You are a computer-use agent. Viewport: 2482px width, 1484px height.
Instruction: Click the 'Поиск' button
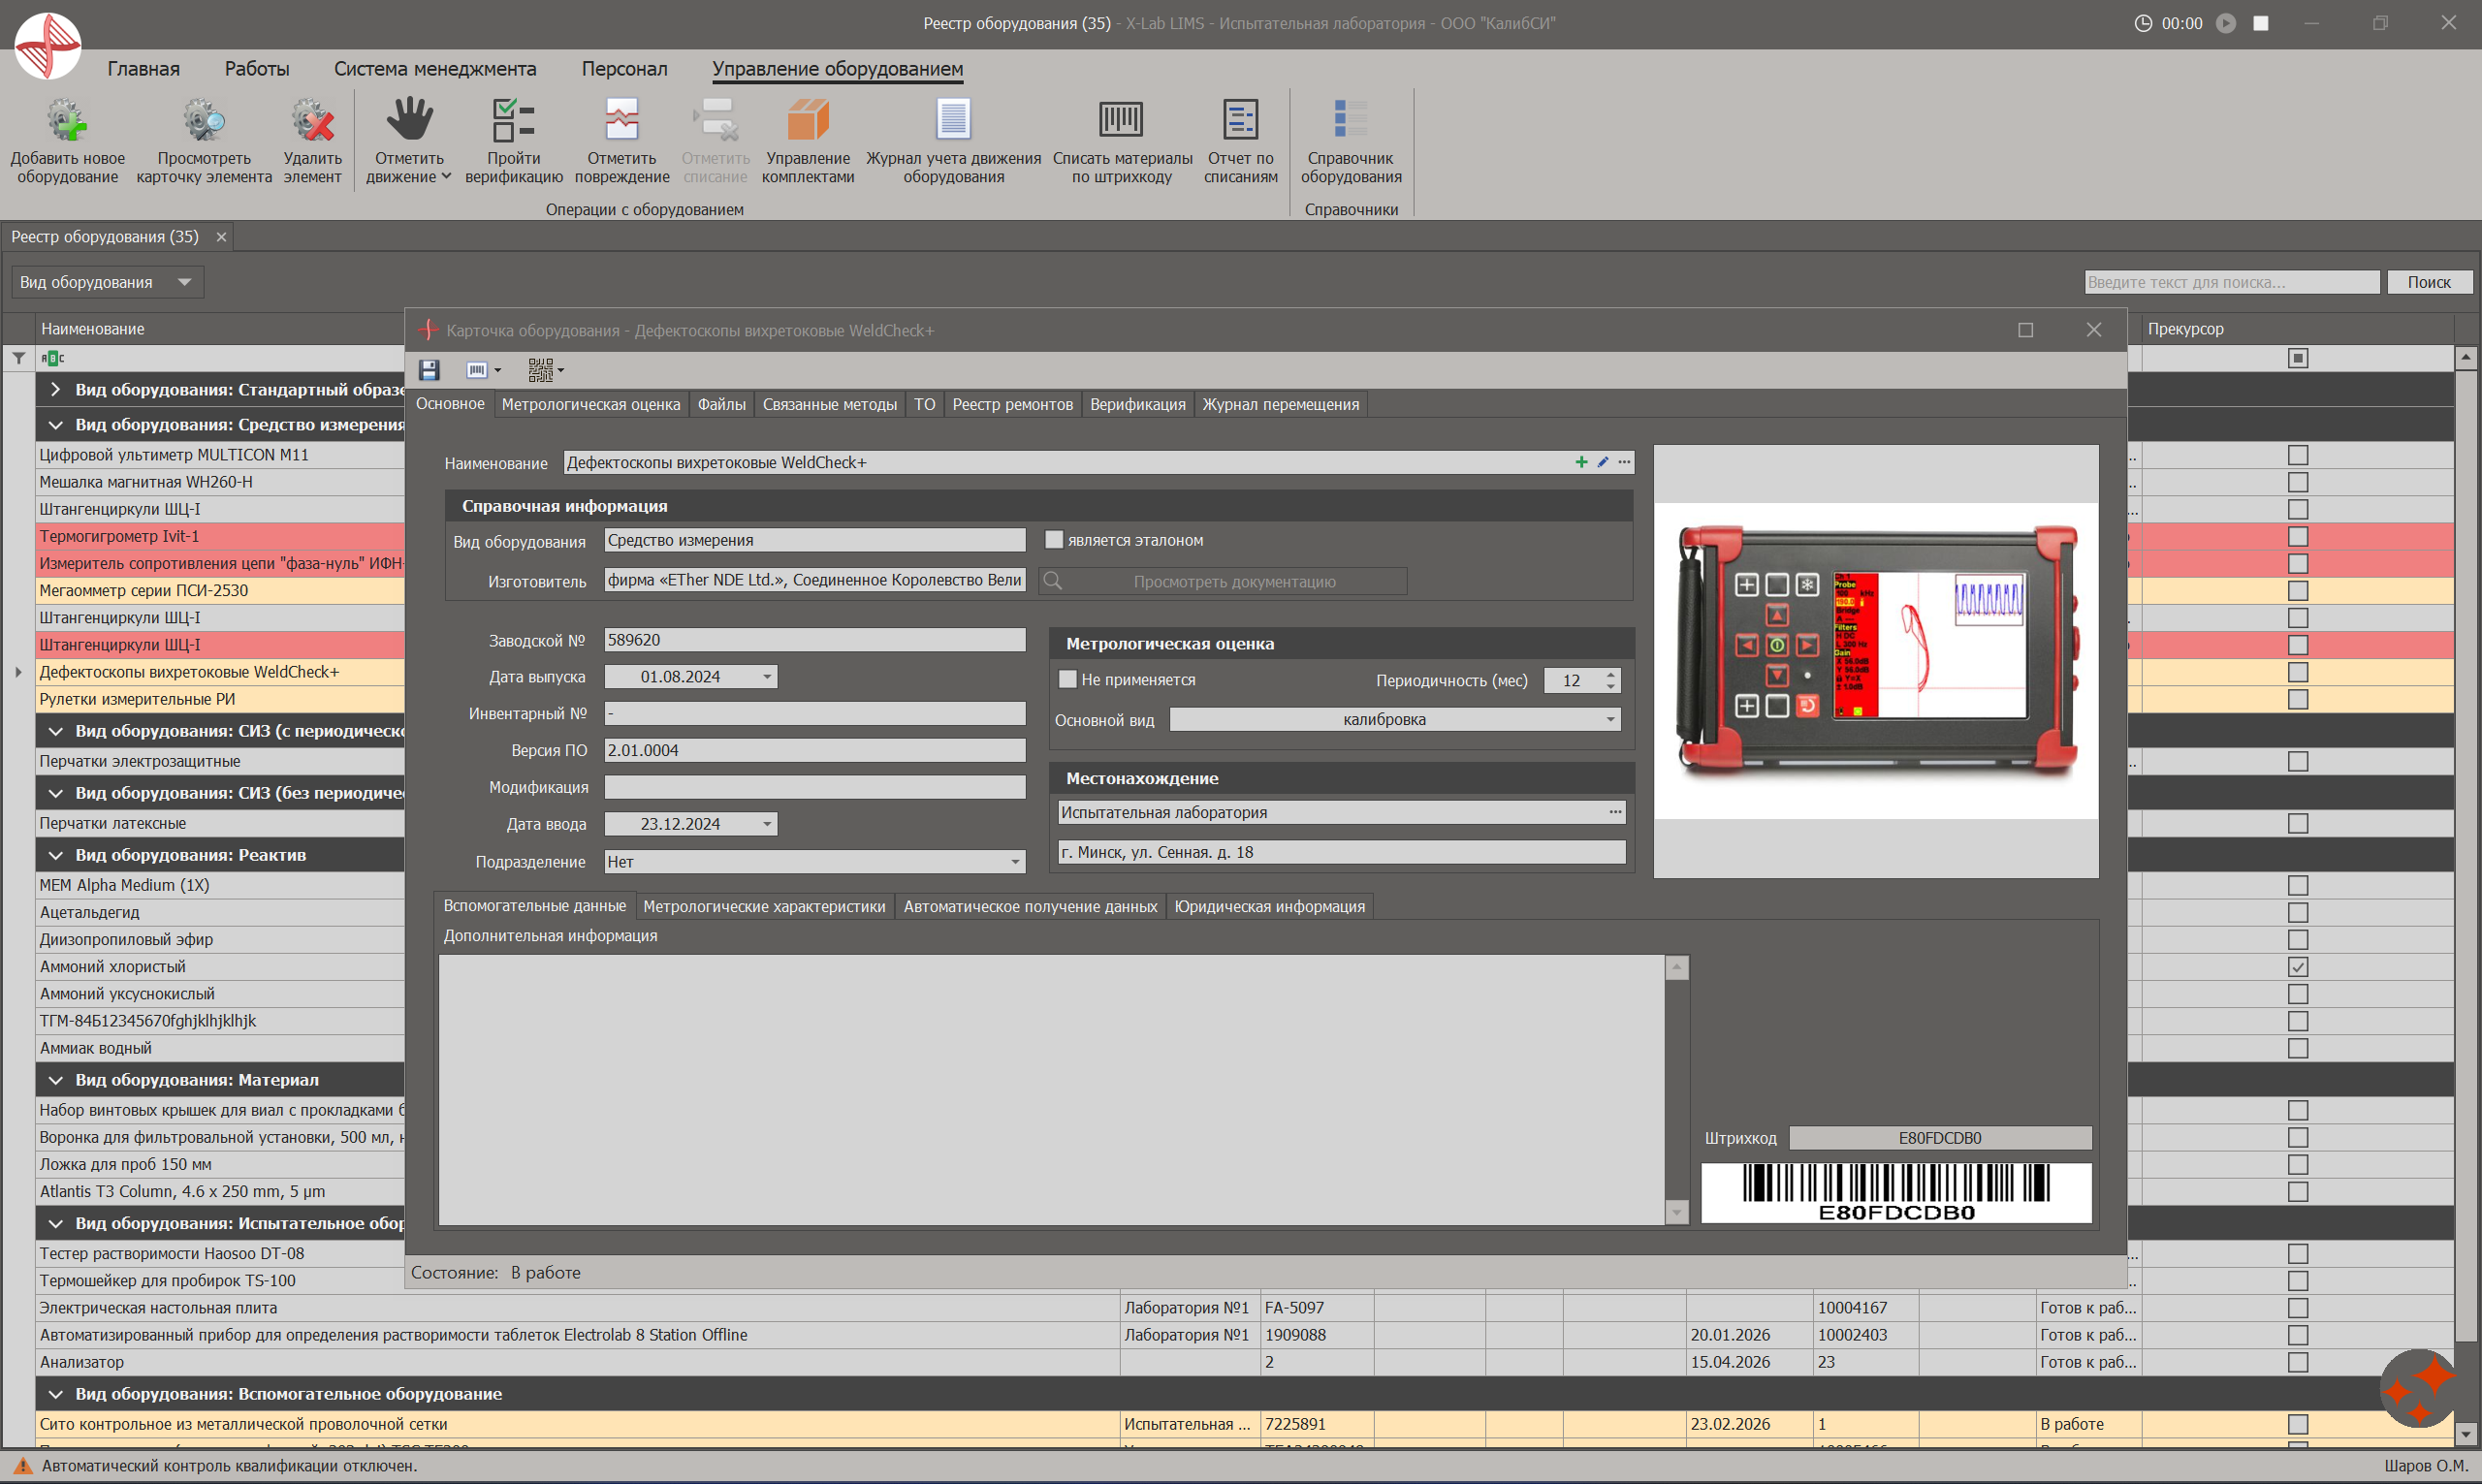coord(2428,283)
